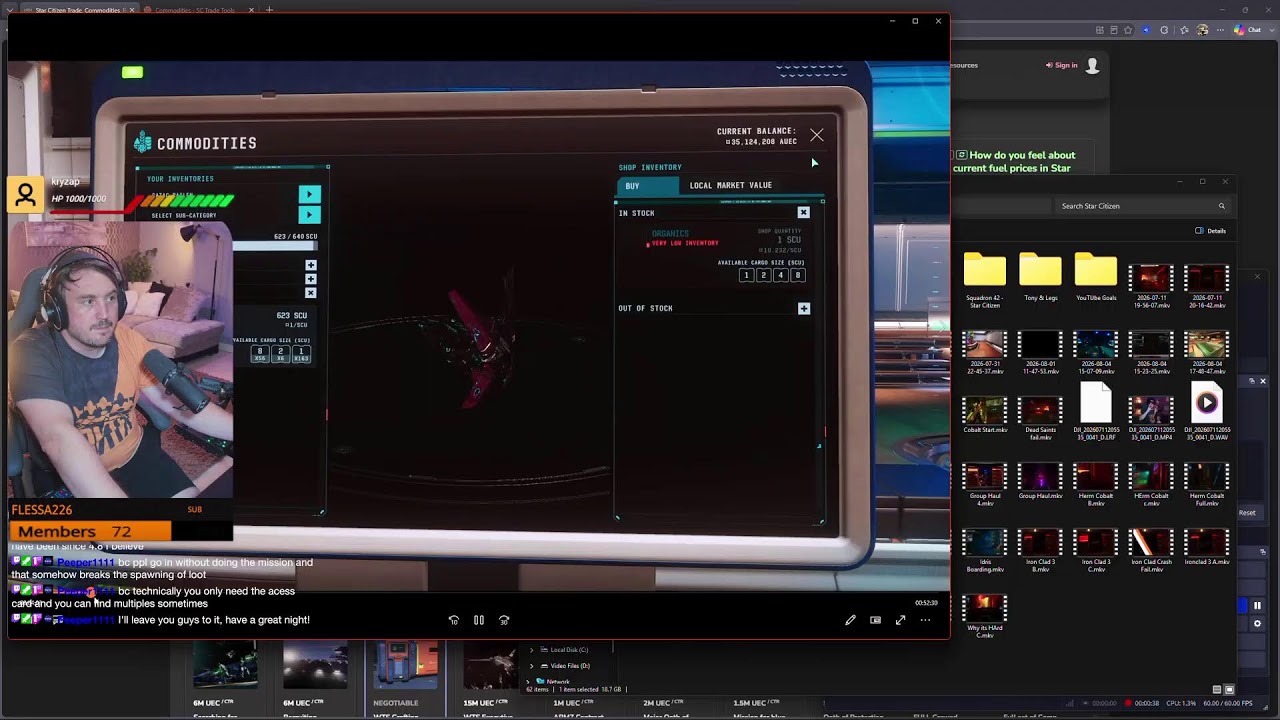The width and height of the screenshot is (1280, 720).
Task: Select the 2026-07-11 20-16-42.mkv video
Action: [1207, 286]
